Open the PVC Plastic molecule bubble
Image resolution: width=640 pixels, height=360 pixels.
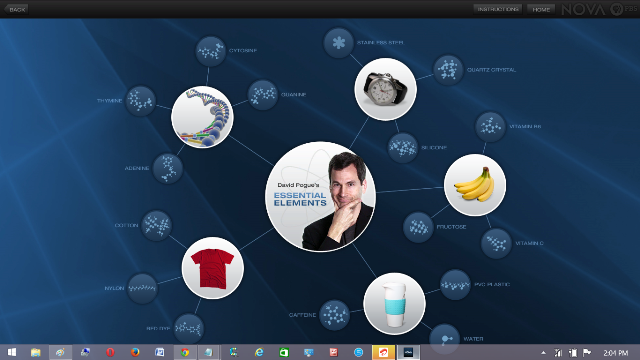(x=455, y=284)
